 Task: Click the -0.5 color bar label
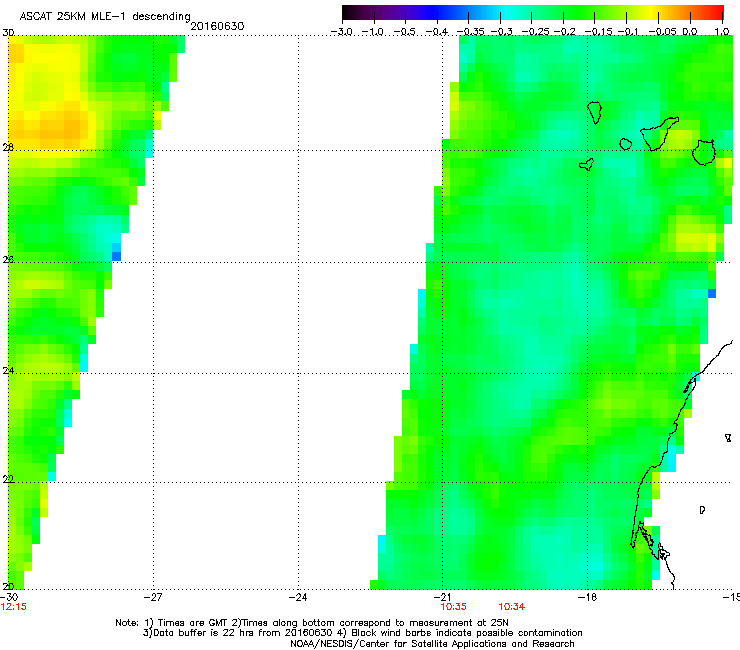pos(404,32)
